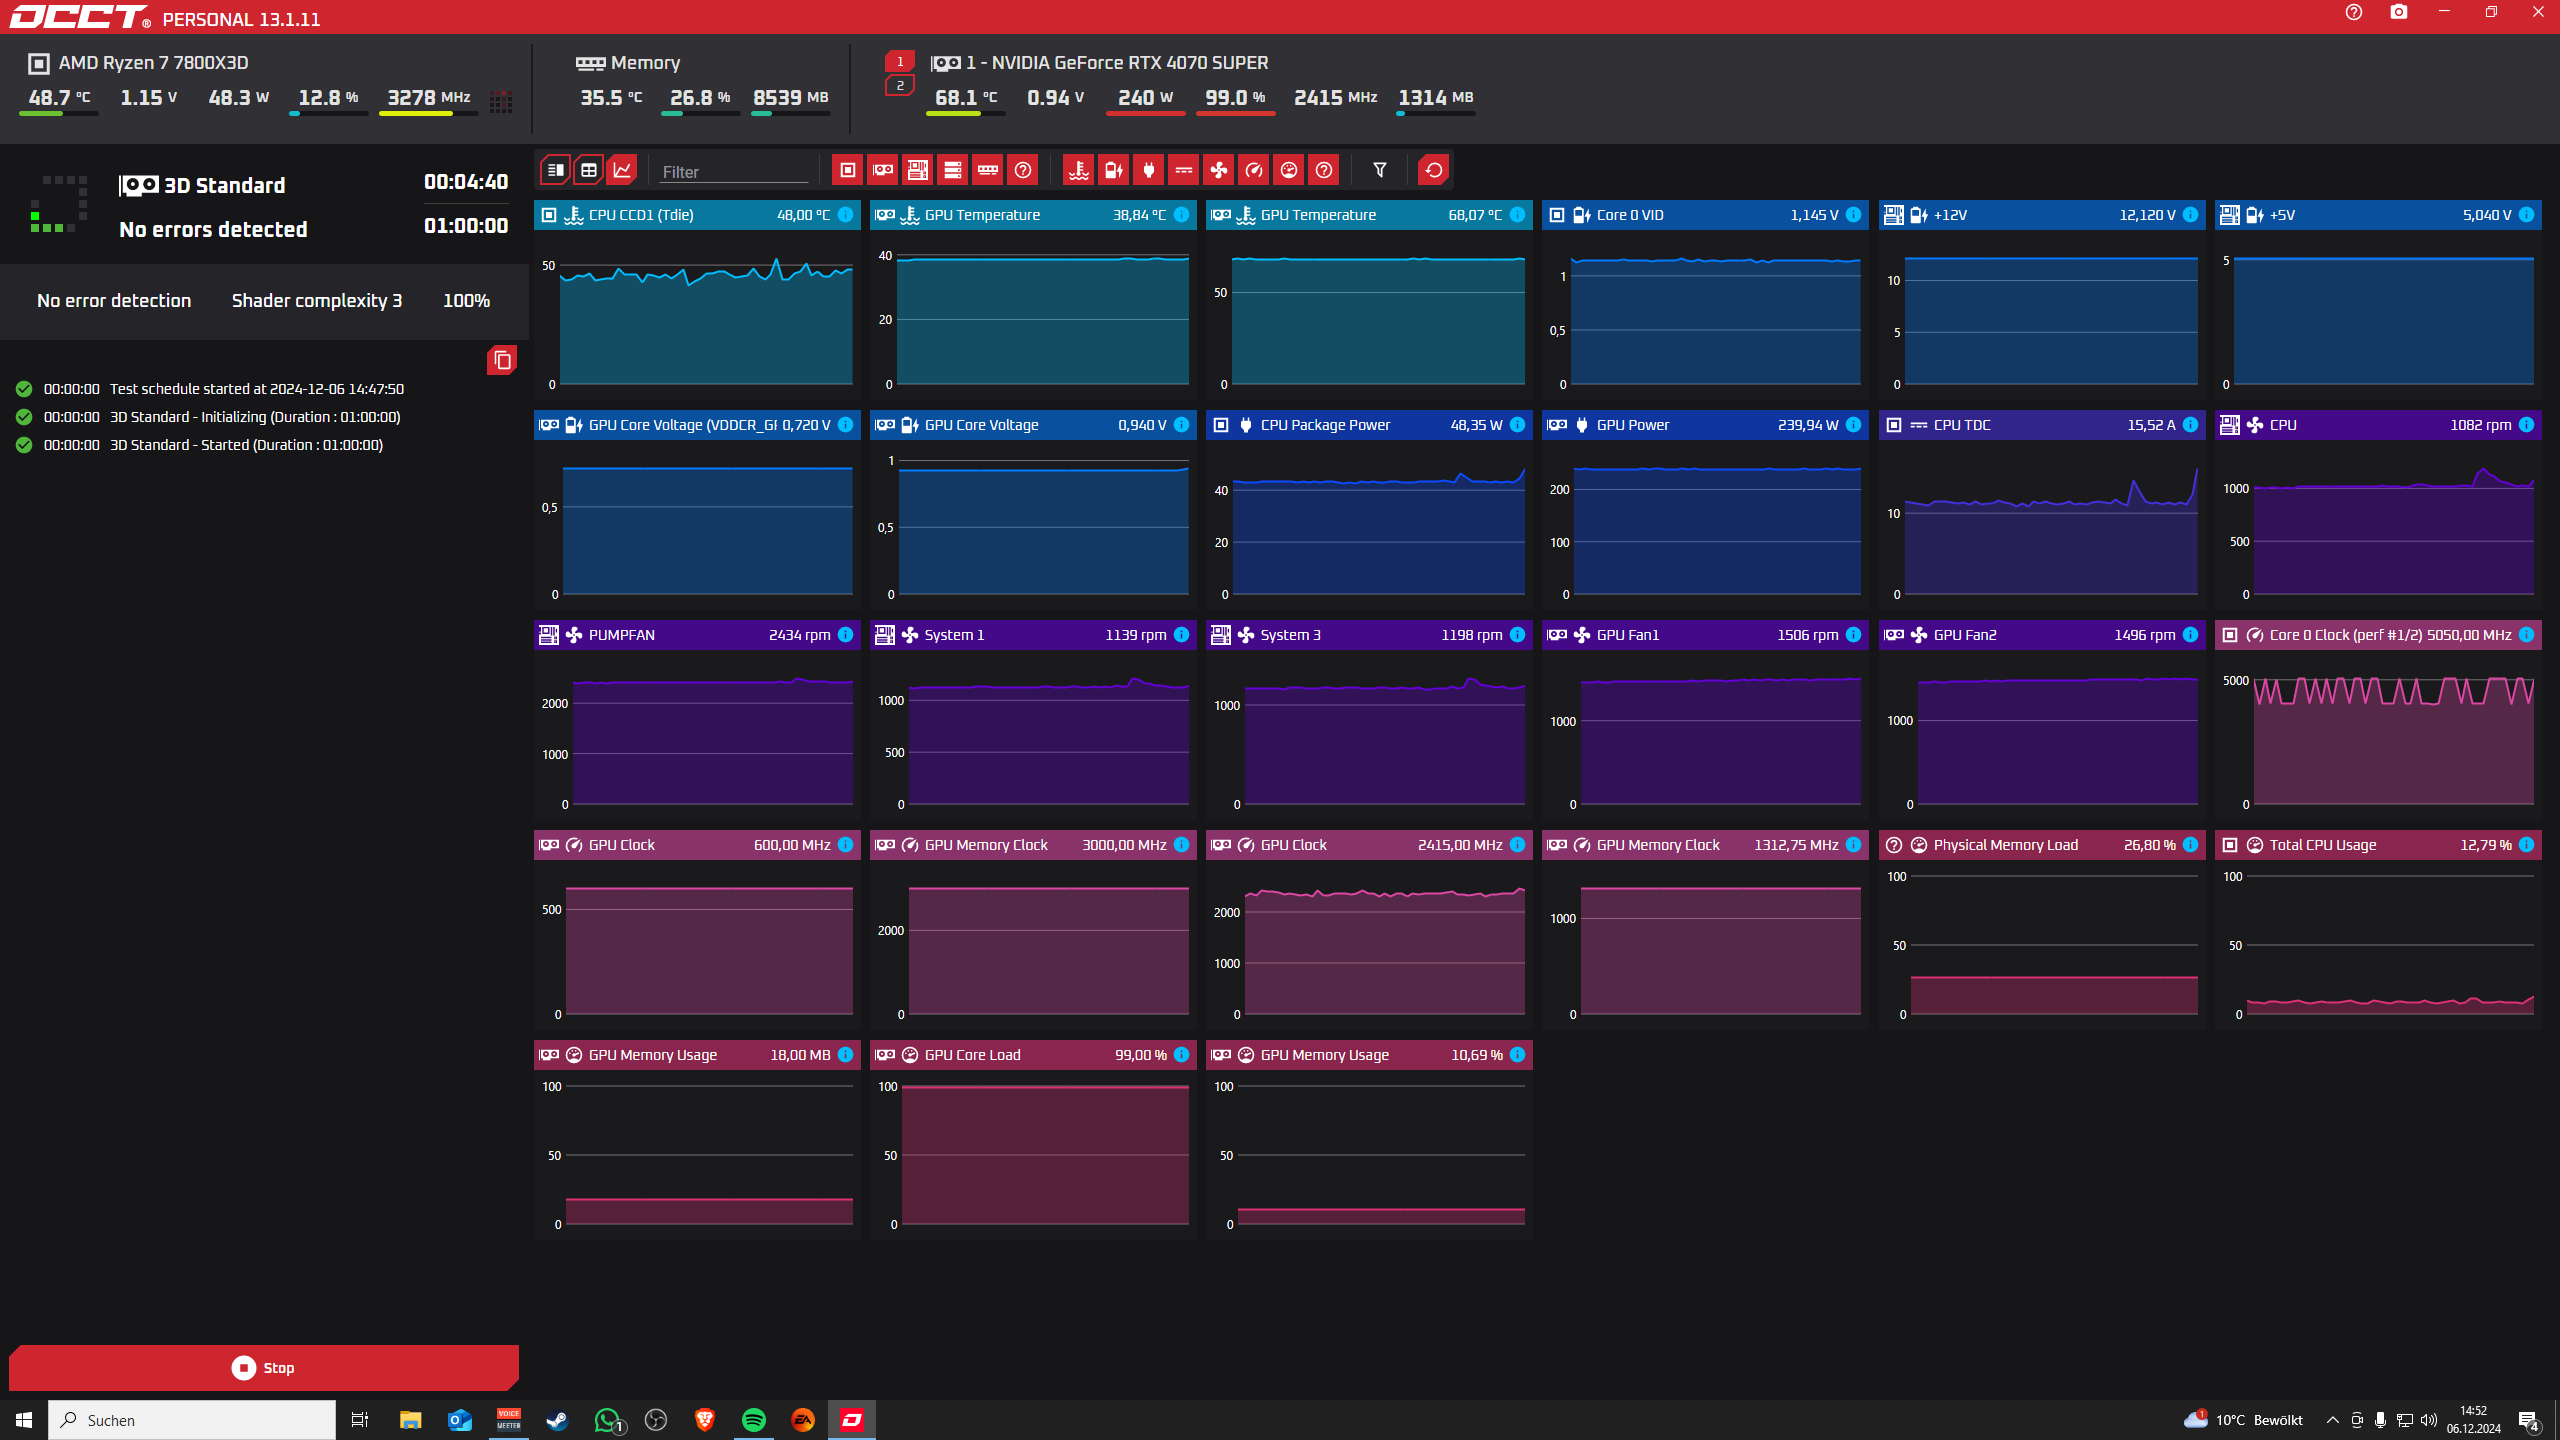Stop the running 3D Standard test
Screen dimensions: 2560x1440
[x=263, y=1367]
